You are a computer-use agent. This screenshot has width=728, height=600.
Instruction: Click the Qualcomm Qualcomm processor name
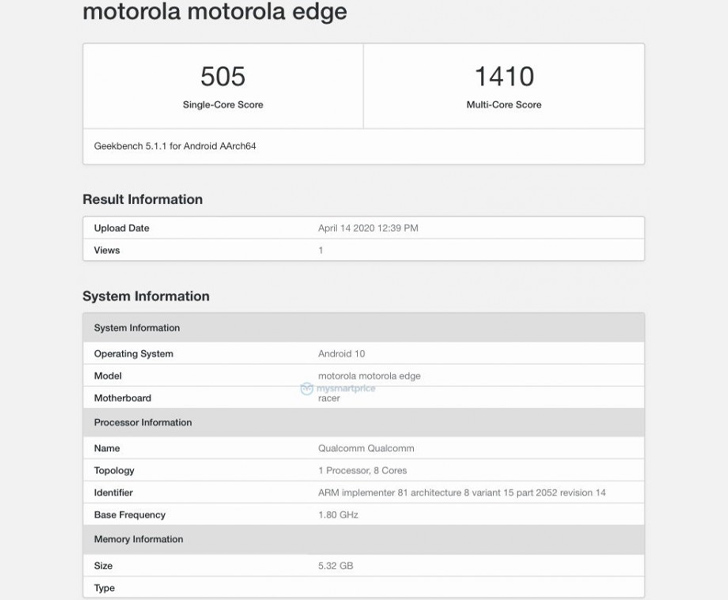coord(366,448)
